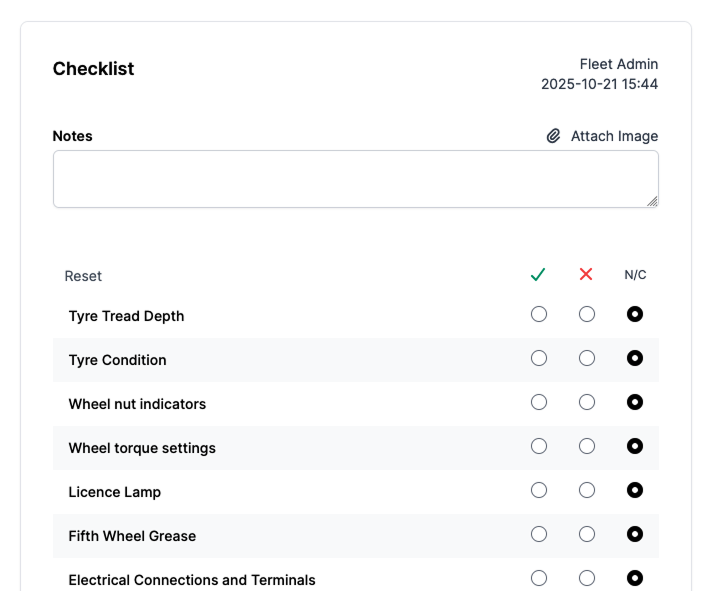This screenshot has width=711, height=591.
Task: Mark Wheel nut indicators as passed
Action: point(539,402)
